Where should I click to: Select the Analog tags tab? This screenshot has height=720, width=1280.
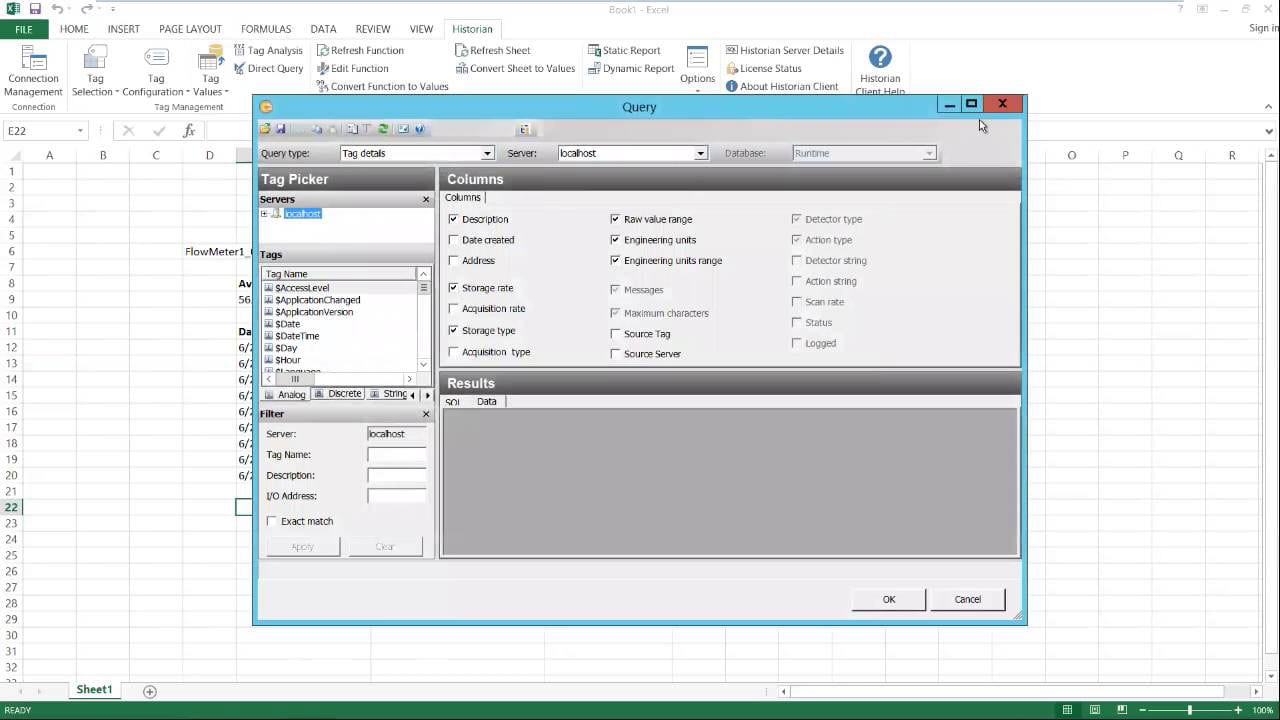pyautogui.click(x=286, y=394)
